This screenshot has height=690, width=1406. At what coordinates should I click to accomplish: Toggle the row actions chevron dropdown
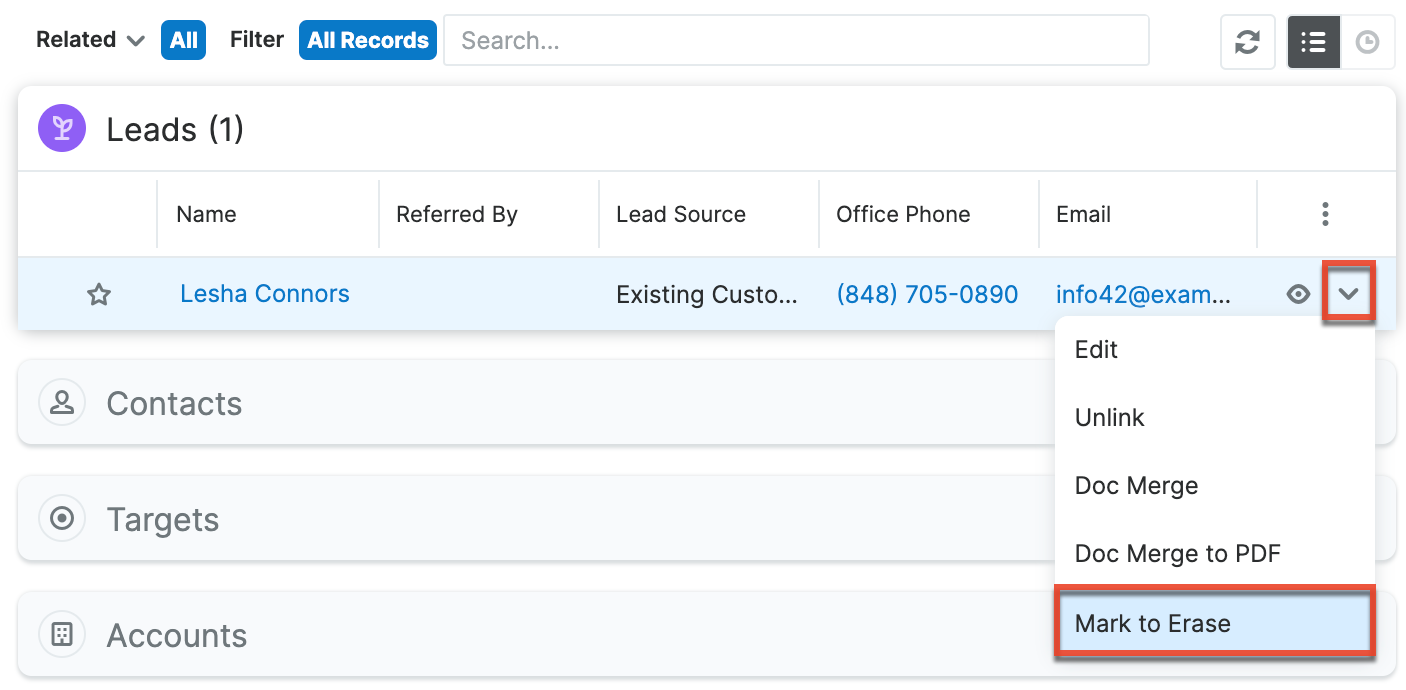tap(1349, 294)
